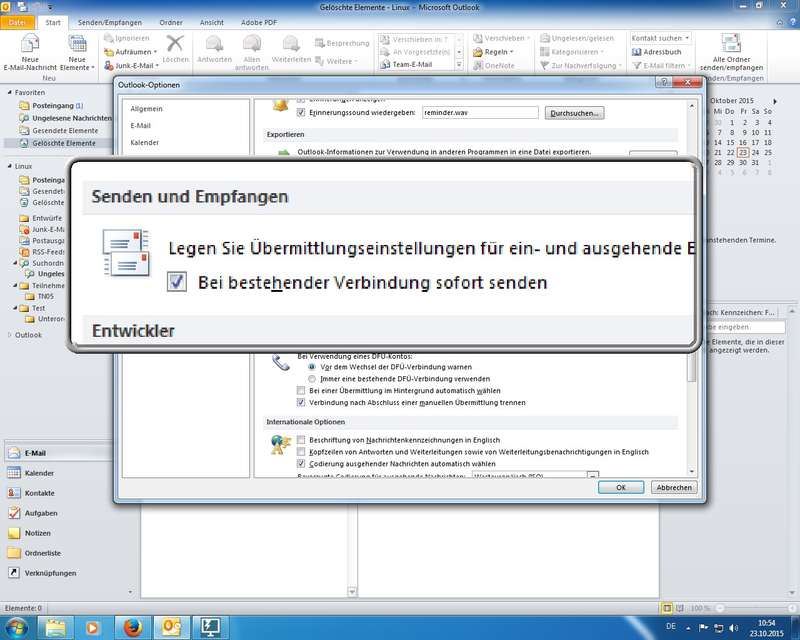Enable Beschriftung von Nachrichtenkennzeichnungen in Englisch
This screenshot has width=800, height=640.
pyautogui.click(x=301, y=440)
